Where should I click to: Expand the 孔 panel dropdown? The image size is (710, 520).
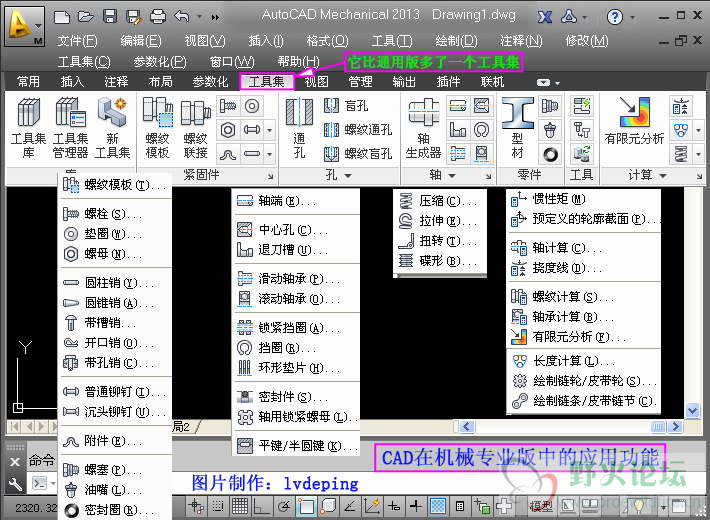pos(348,175)
